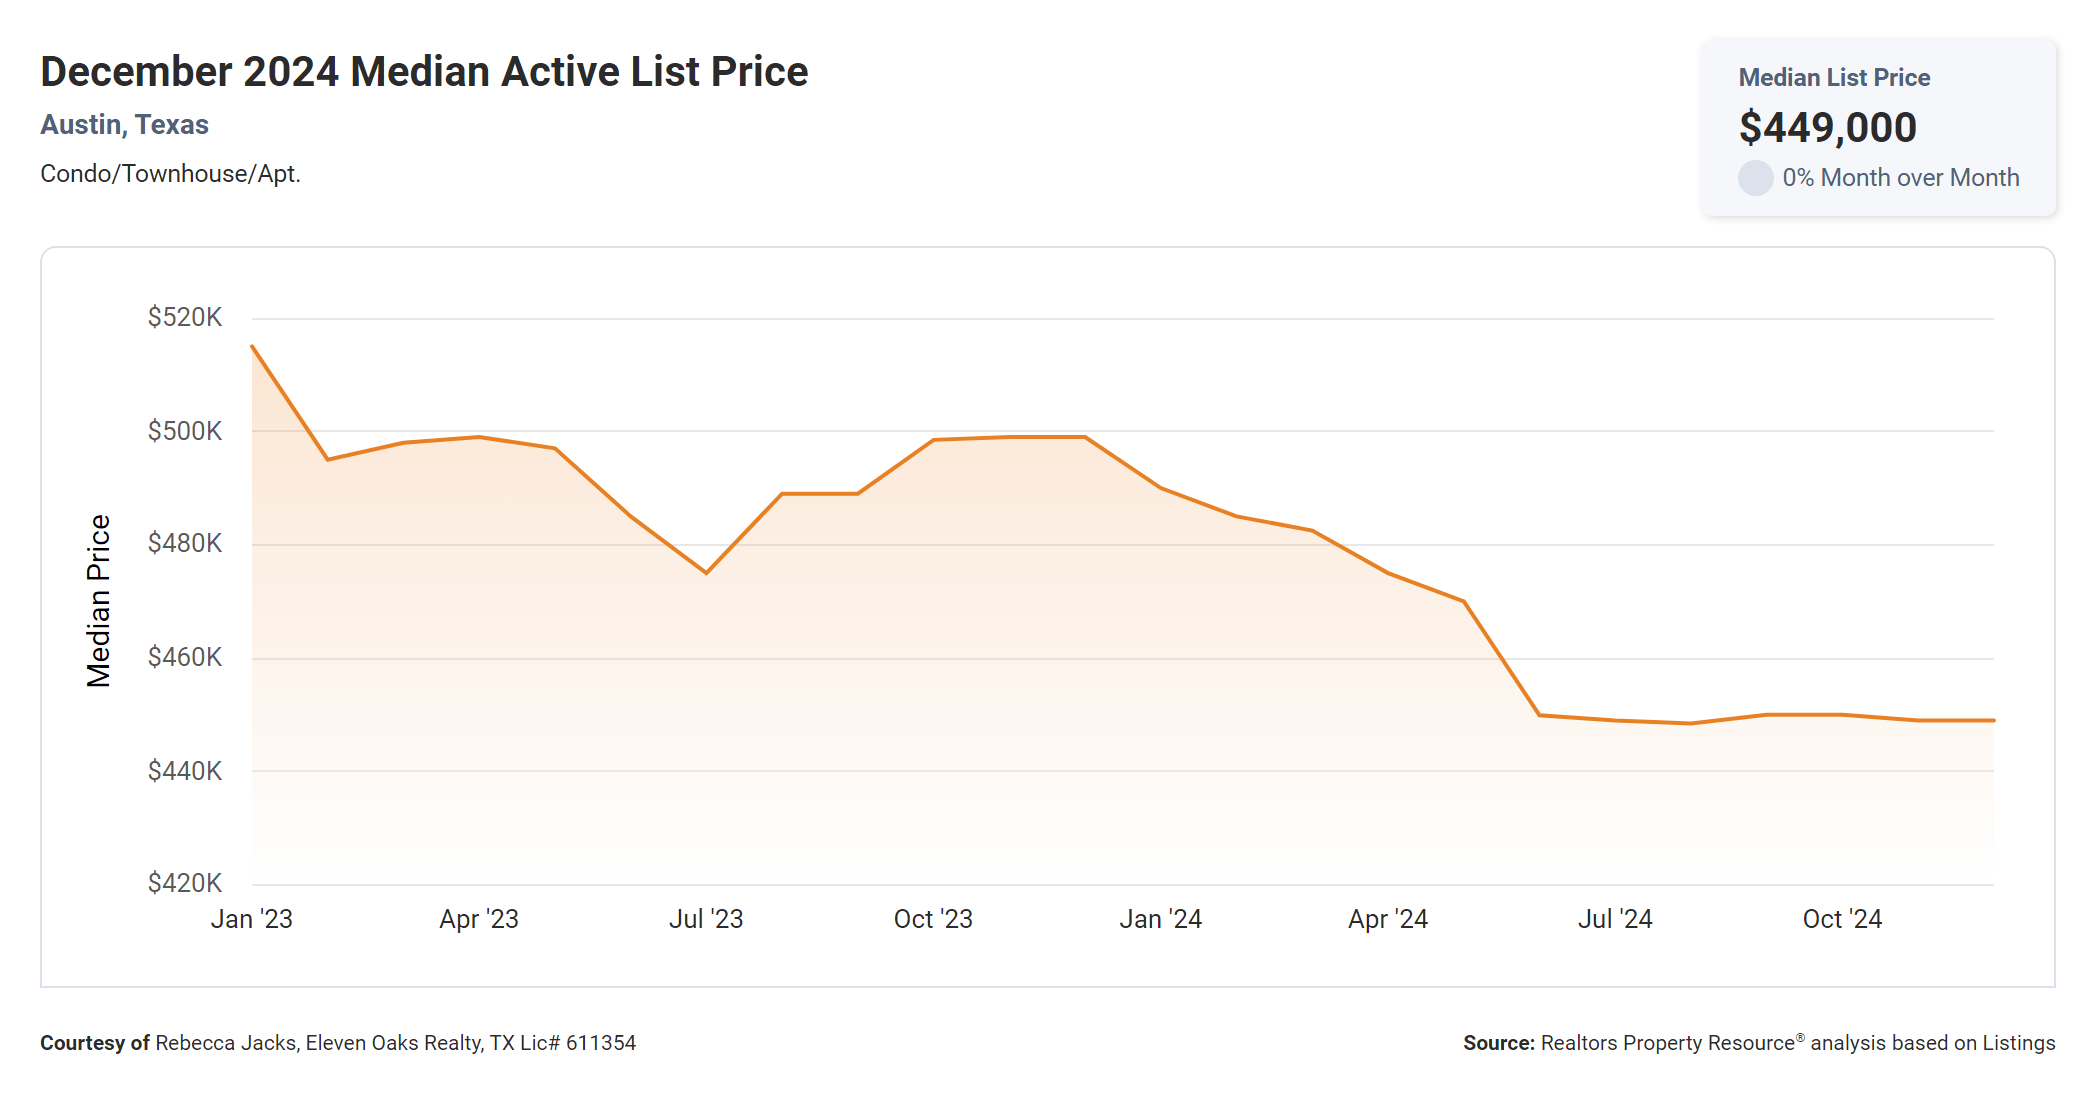
Task: Click the "Condo/Townhouse/Apt." property type label
Action: click(170, 174)
